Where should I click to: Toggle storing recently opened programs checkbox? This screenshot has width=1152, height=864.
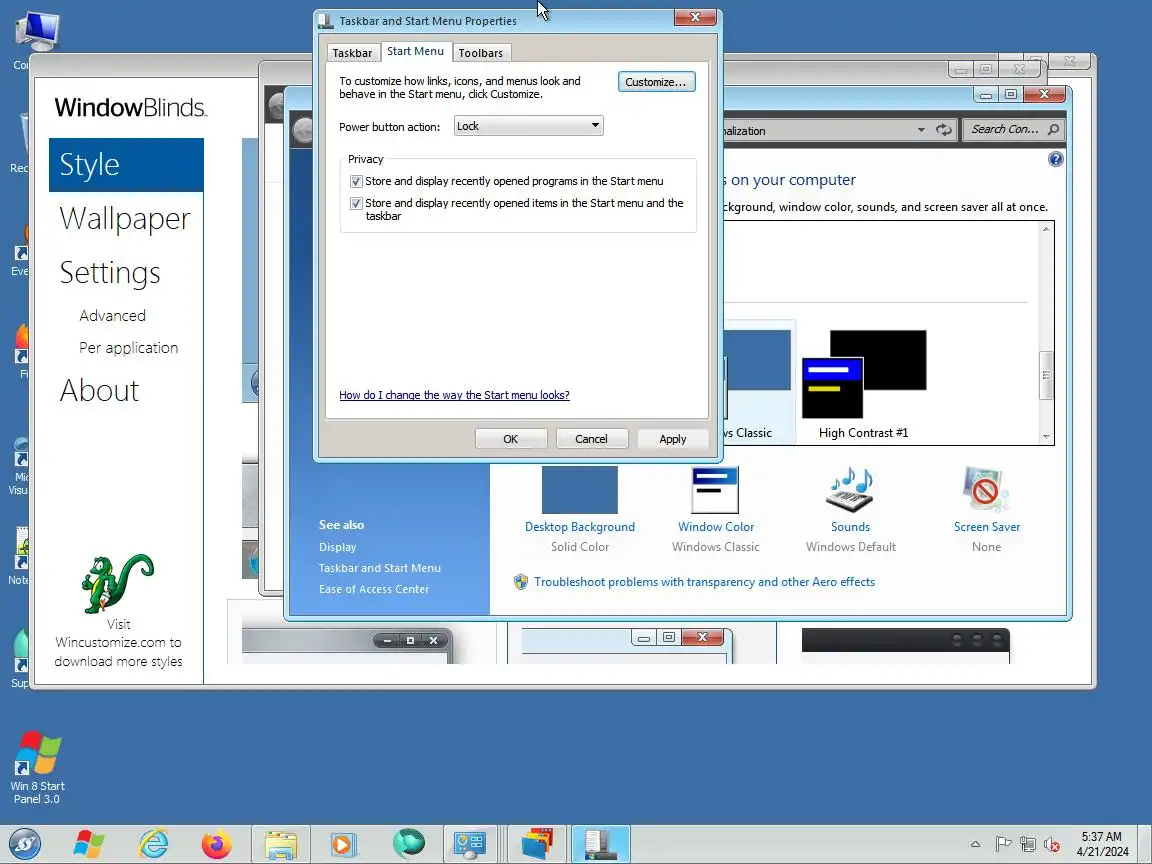pyautogui.click(x=356, y=181)
